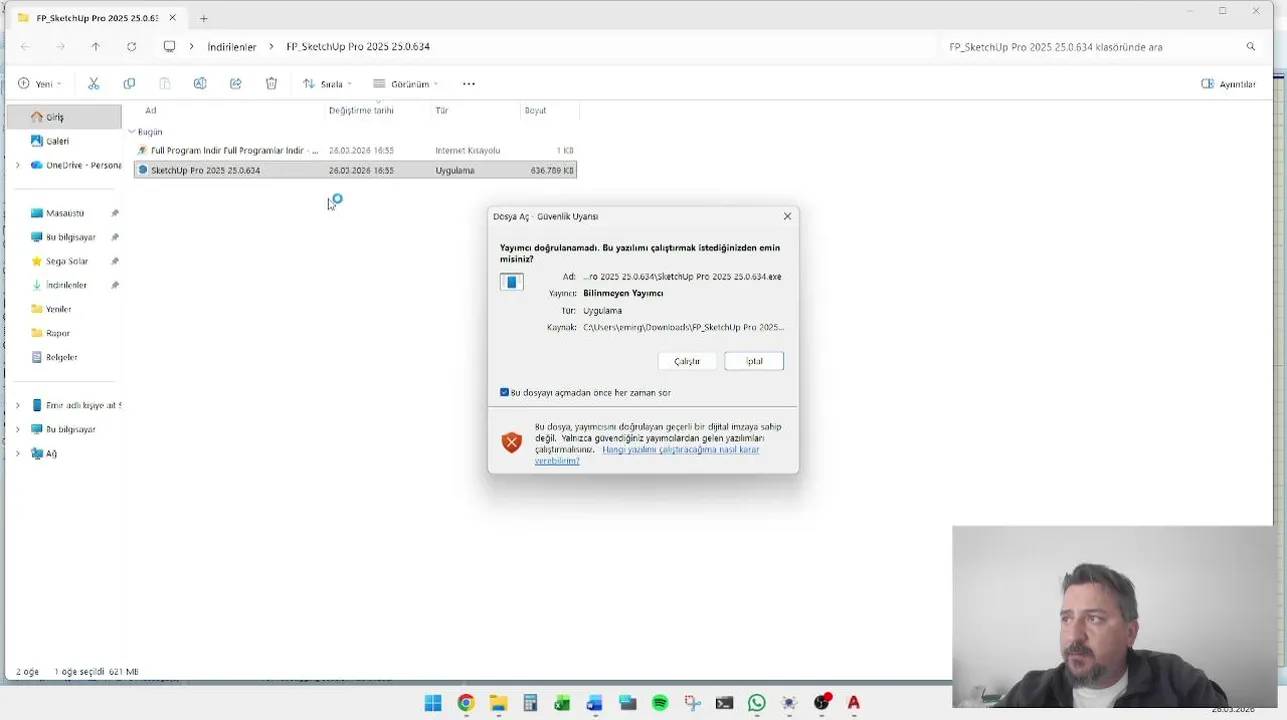
Task: Open the red A AutoCAD taskbar icon
Action: click(x=854, y=703)
